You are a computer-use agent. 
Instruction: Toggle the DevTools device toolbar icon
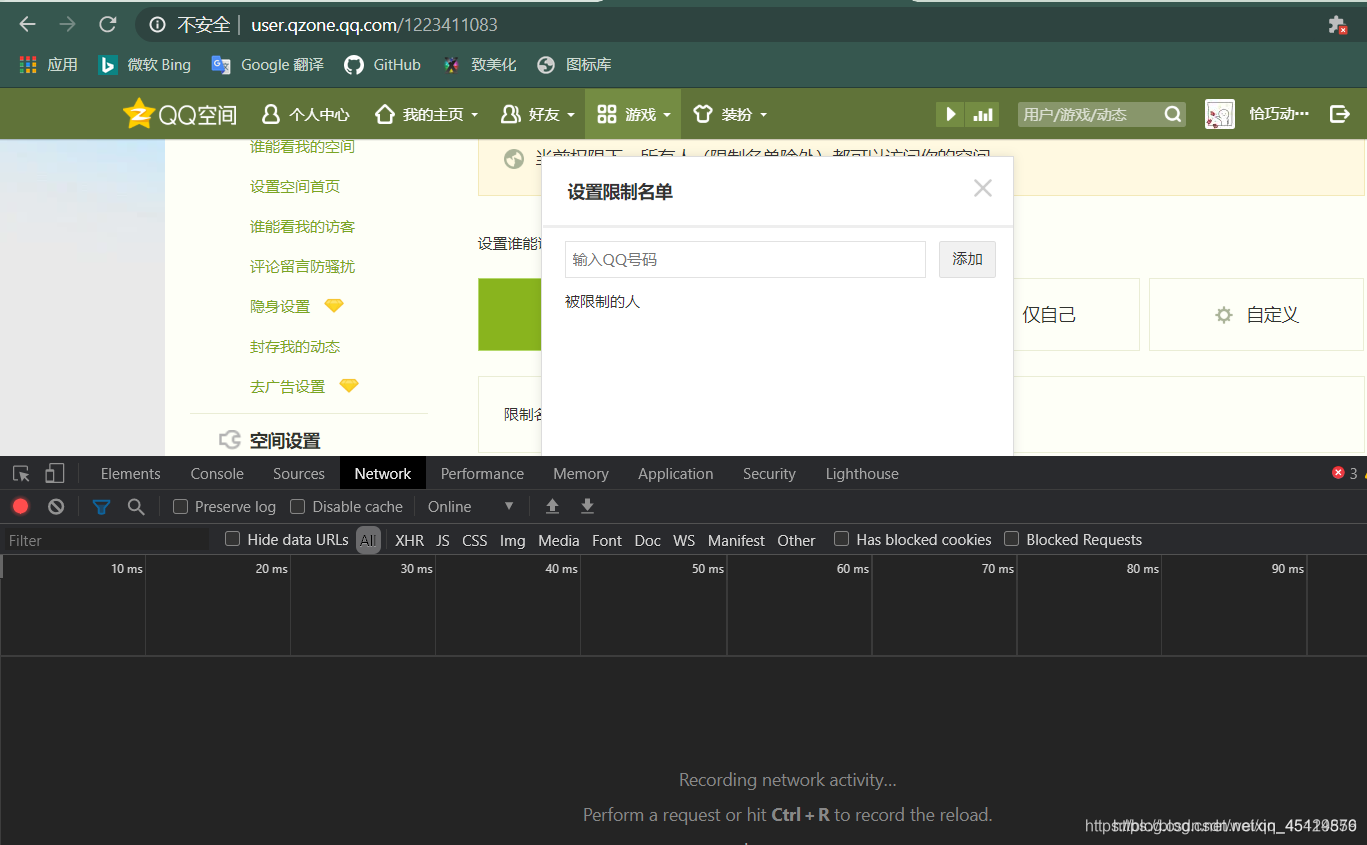tap(55, 473)
